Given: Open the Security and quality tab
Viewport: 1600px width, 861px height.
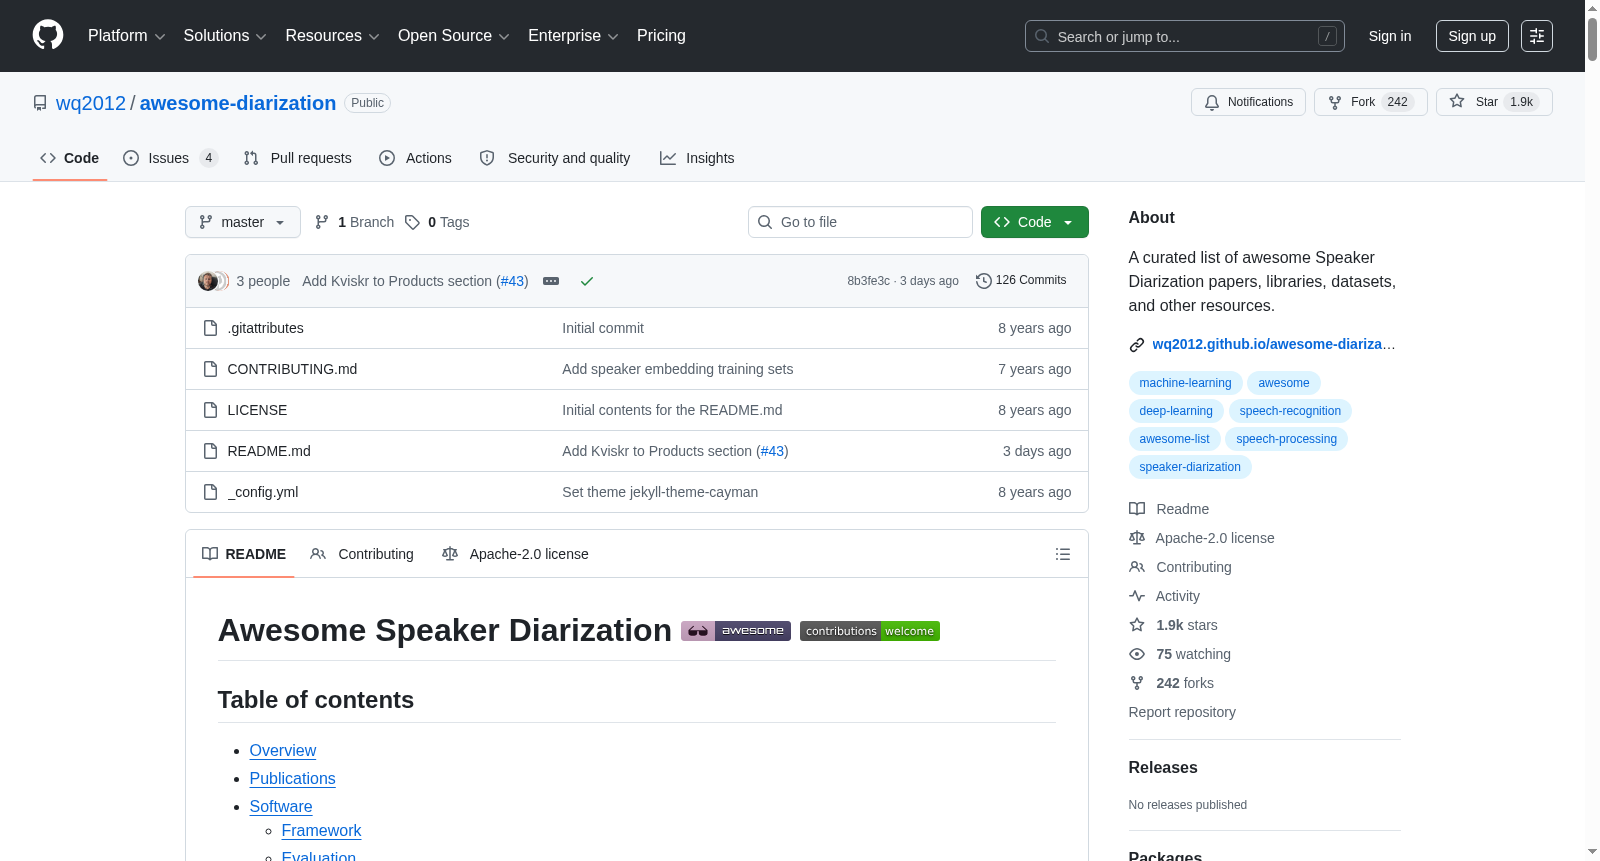Looking at the screenshot, I should (555, 158).
